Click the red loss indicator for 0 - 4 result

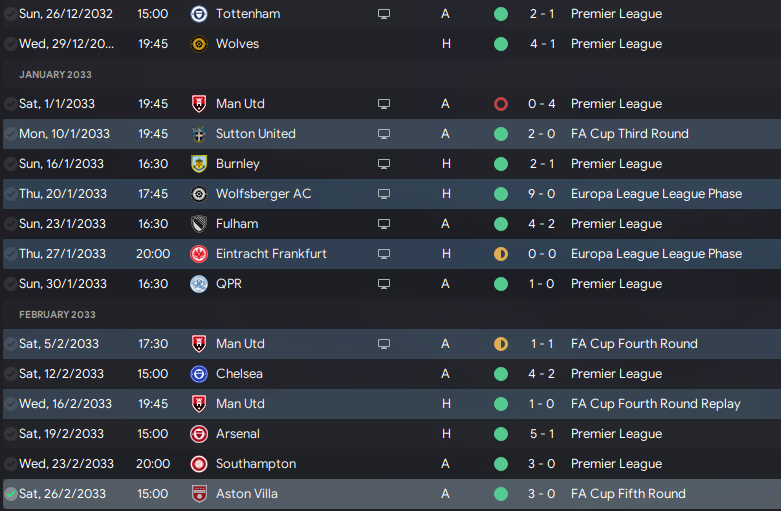pos(501,104)
